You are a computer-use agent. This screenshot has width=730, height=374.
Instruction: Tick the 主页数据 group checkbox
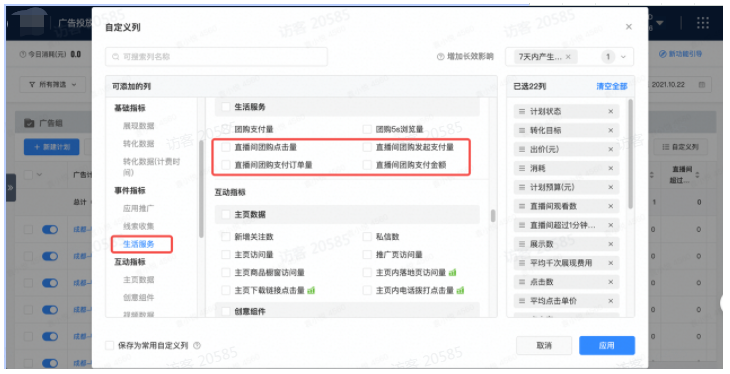click(226, 215)
